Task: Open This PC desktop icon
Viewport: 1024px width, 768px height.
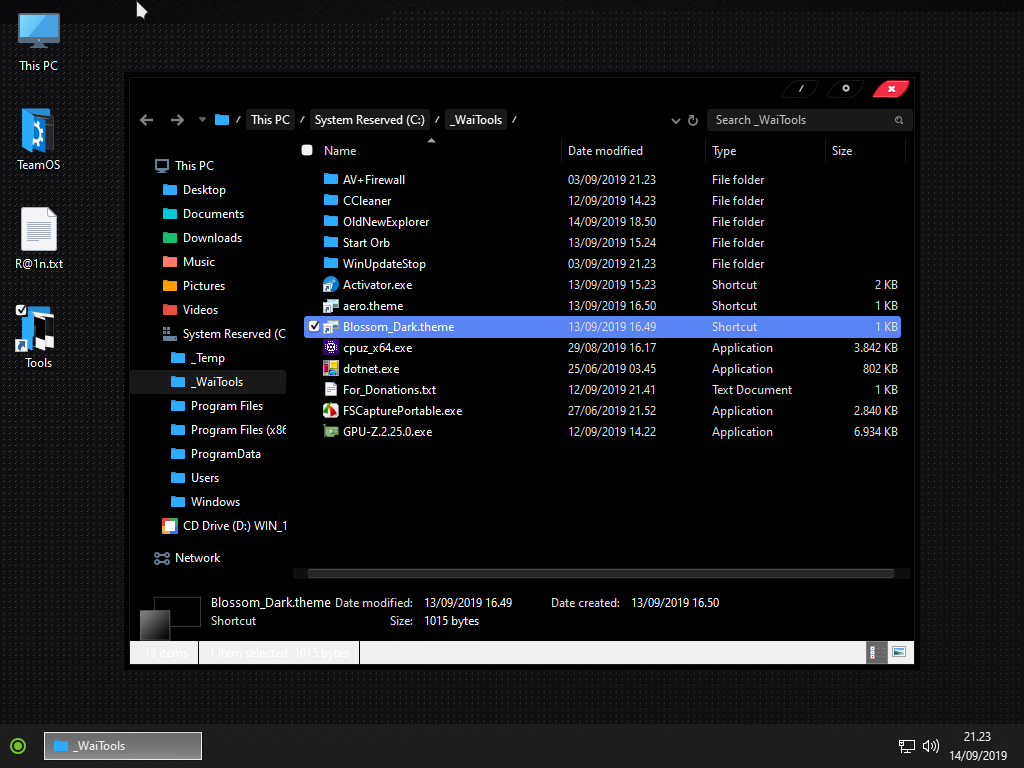Action: click(39, 42)
